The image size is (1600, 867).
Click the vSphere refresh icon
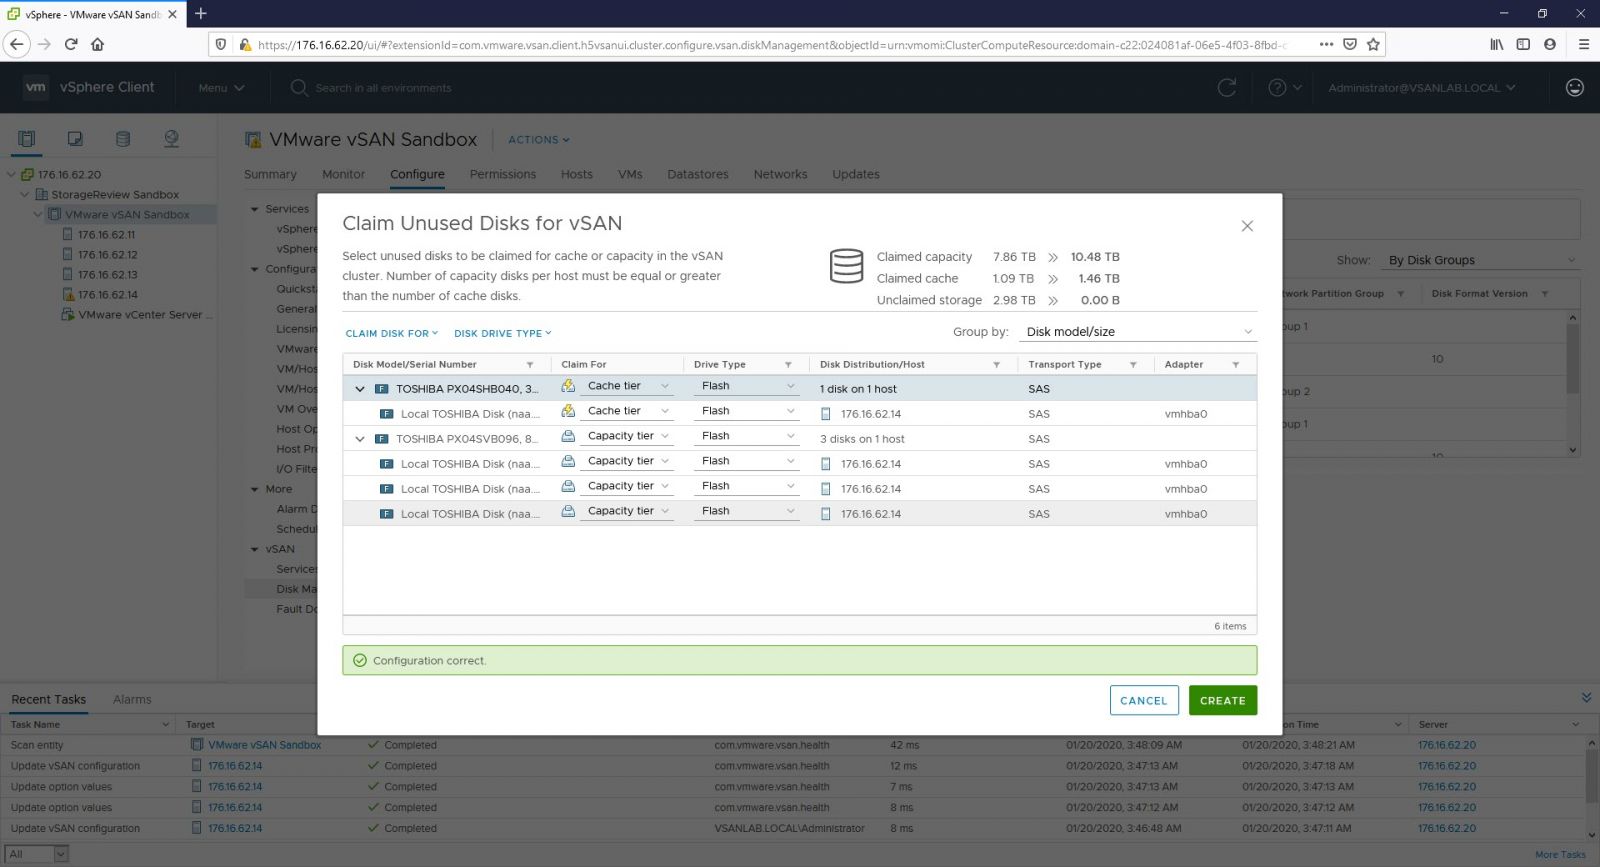(x=1227, y=88)
